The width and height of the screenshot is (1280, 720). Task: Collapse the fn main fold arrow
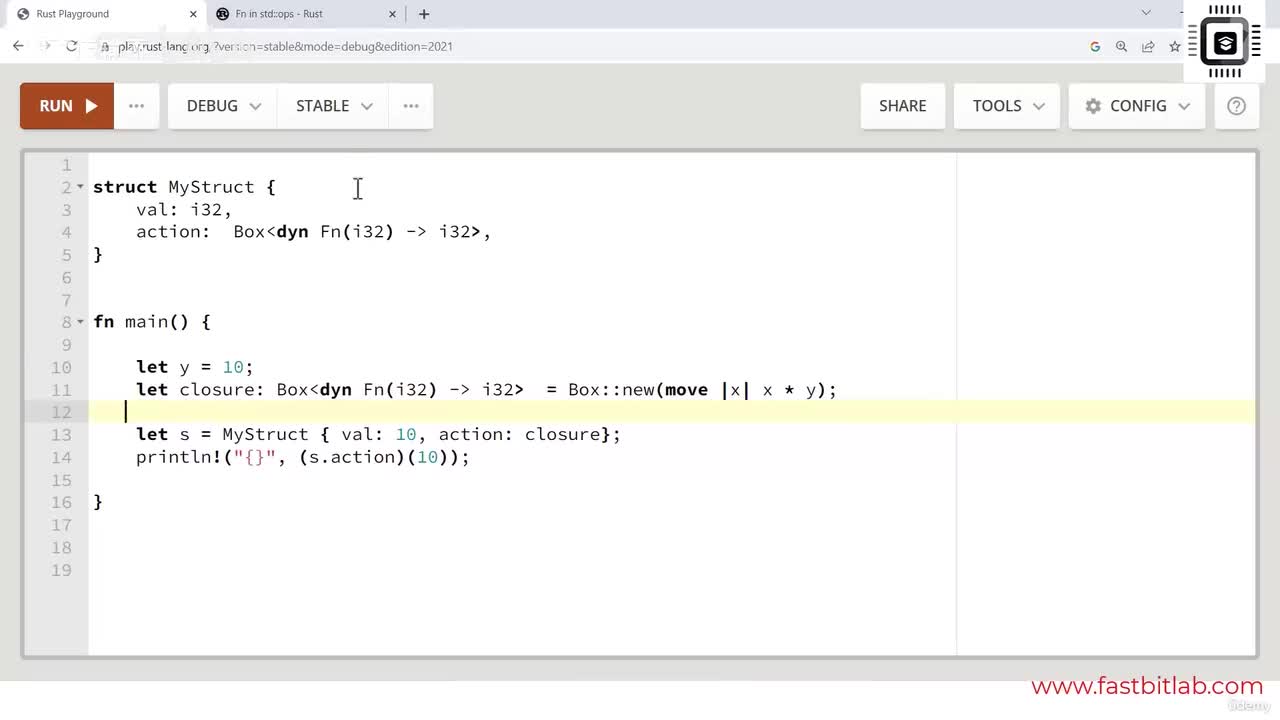point(80,322)
